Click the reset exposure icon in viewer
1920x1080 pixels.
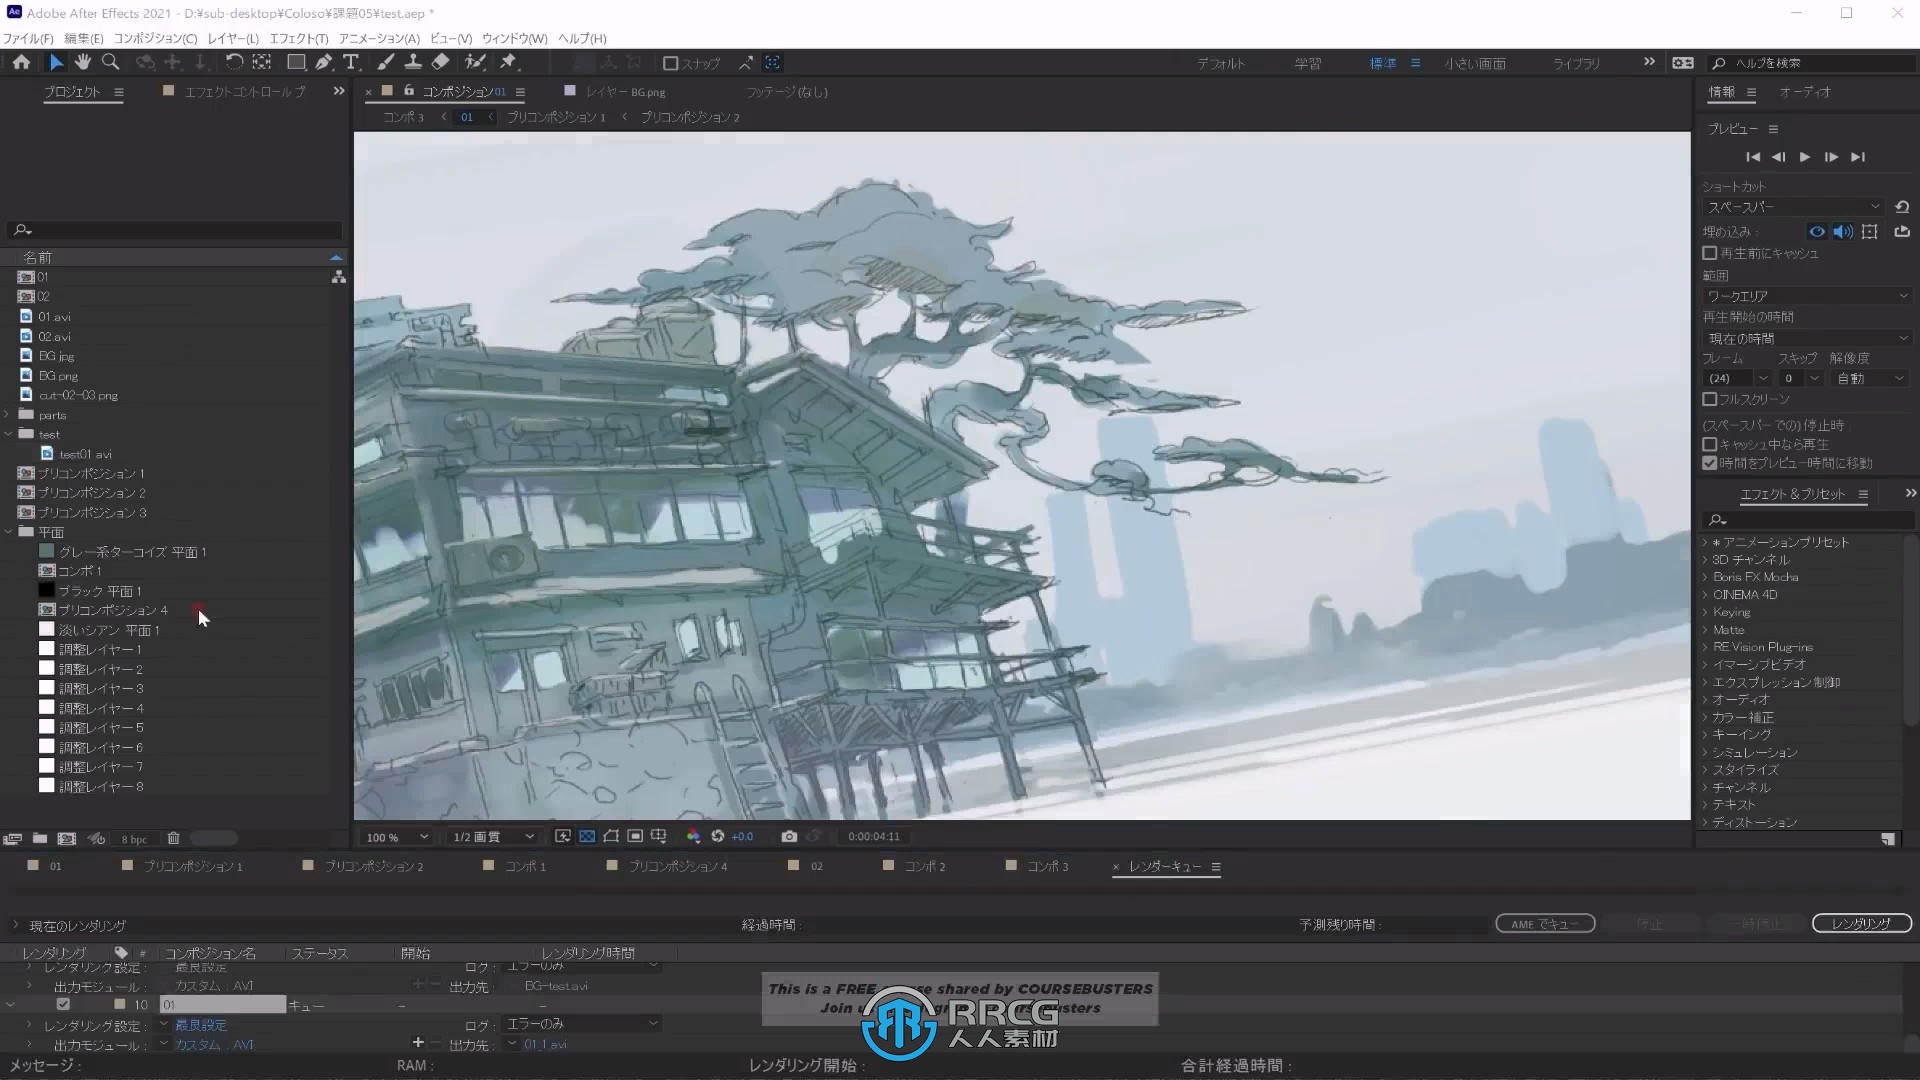coord(717,836)
